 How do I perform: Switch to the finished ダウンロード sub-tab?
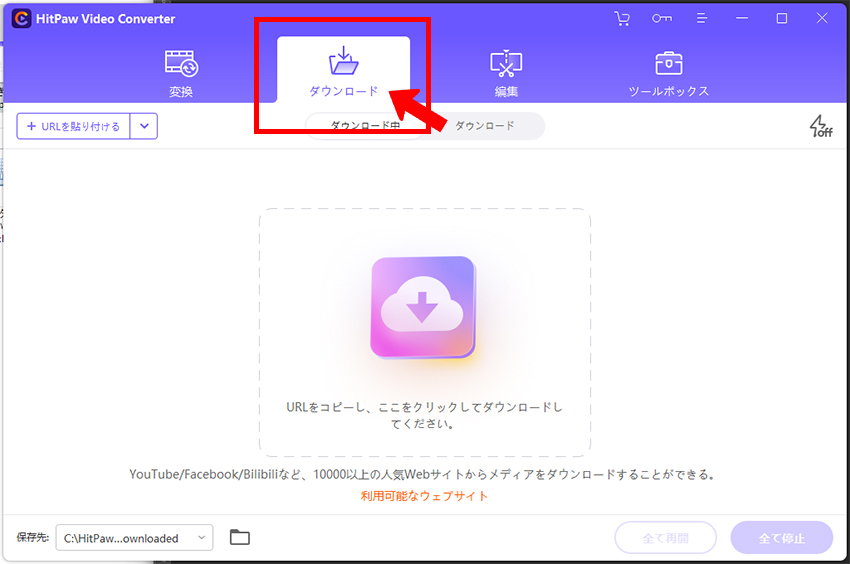[484, 126]
